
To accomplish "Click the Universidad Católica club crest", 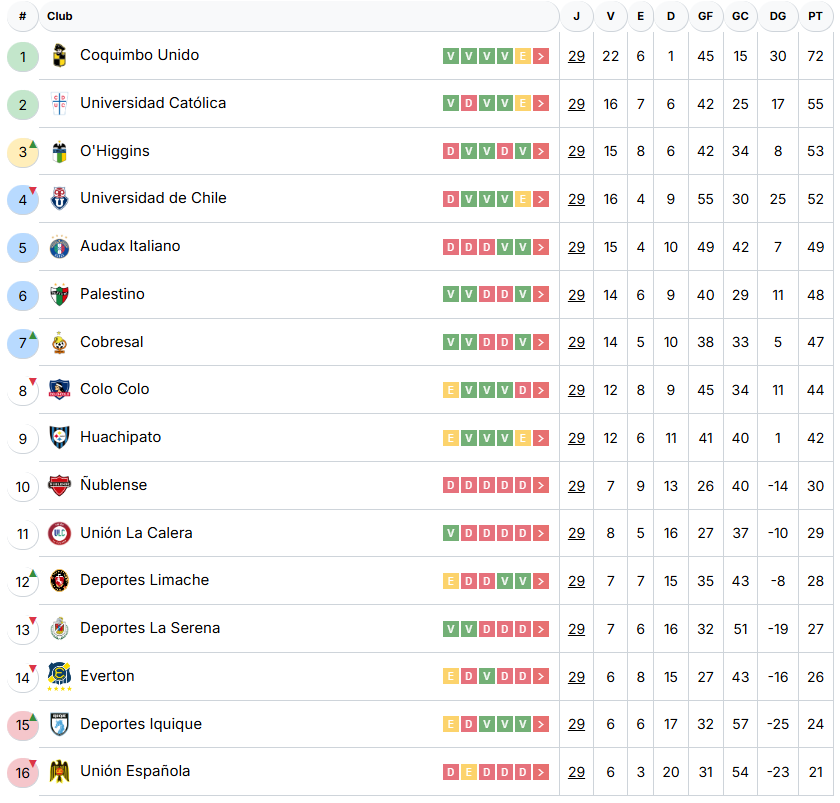I will click(x=60, y=104).
